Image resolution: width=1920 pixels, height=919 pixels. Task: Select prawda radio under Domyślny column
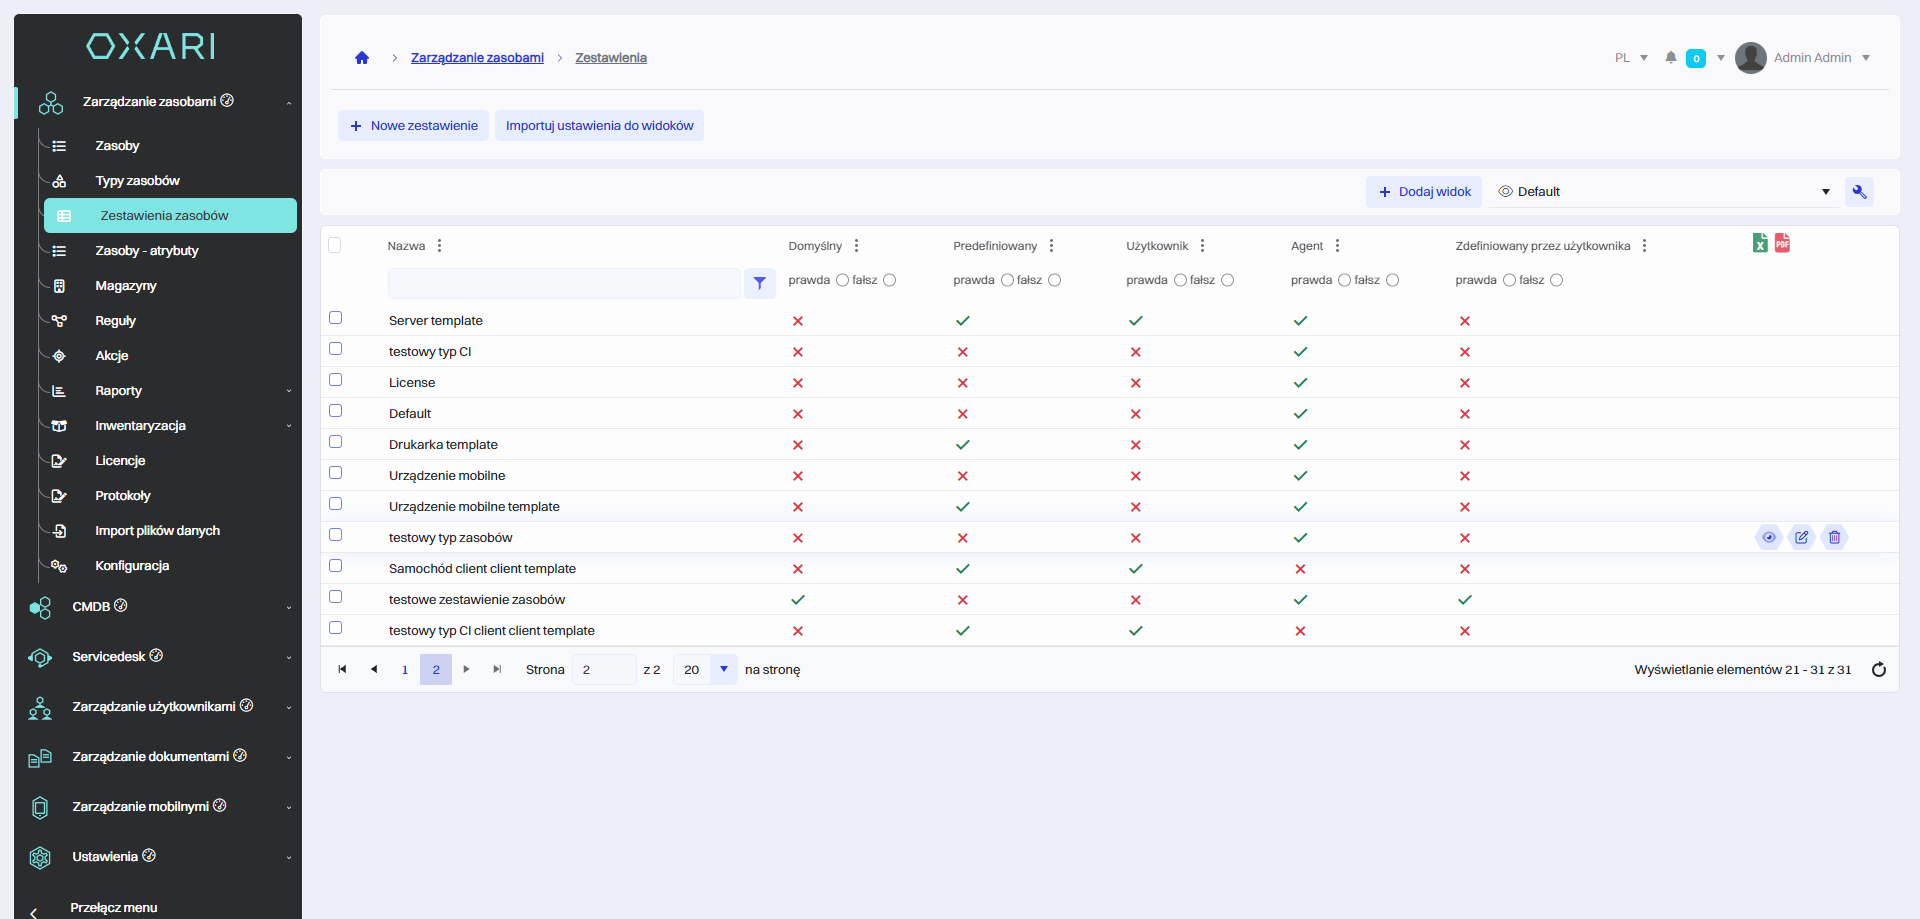click(842, 281)
